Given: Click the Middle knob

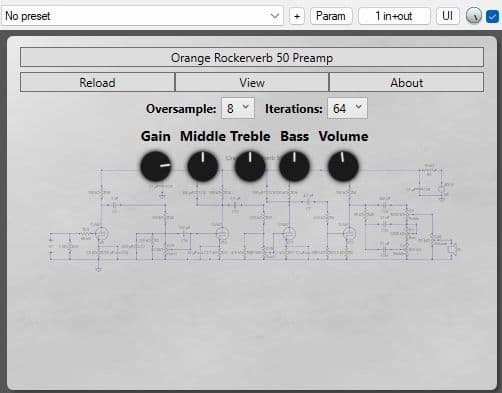Looking at the screenshot, I should (x=203, y=166).
